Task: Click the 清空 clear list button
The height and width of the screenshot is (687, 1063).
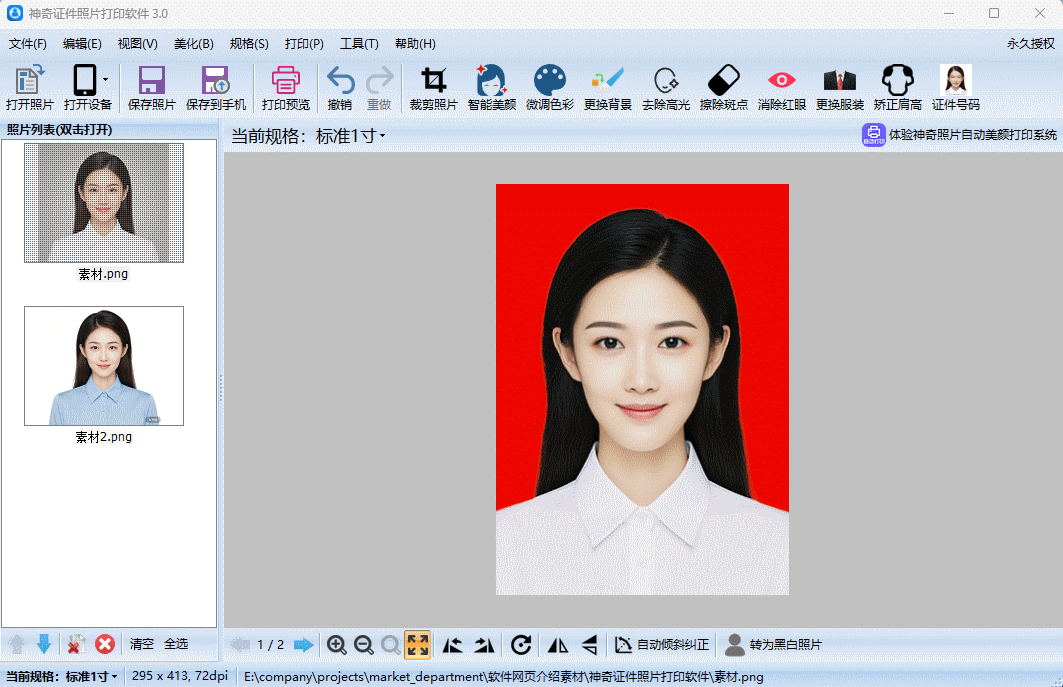Action: point(142,644)
